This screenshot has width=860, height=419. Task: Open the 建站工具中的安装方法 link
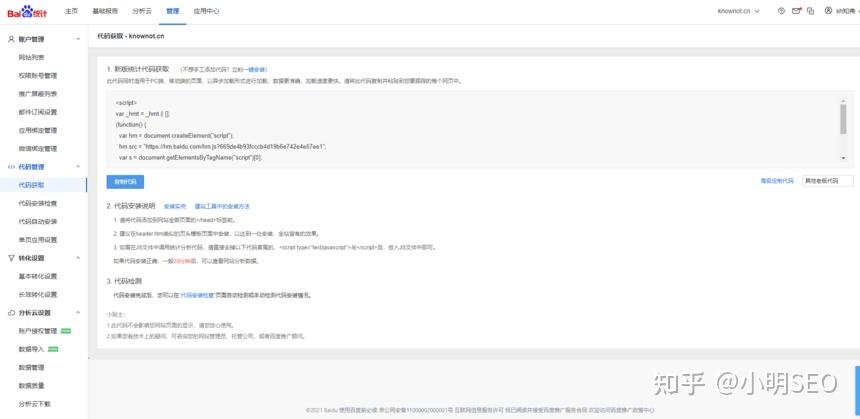click(222, 207)
